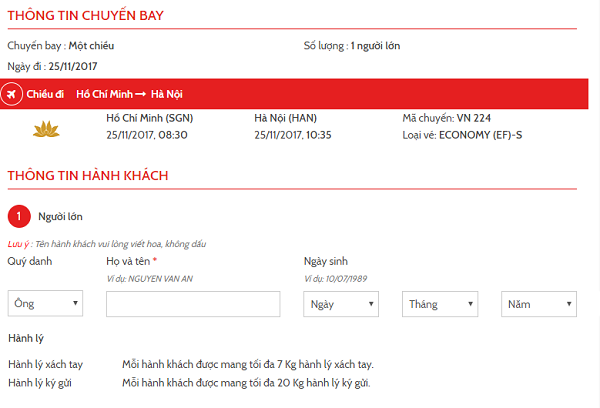Click 'Hồ Chí Minh → Hà Nội' route text
This screenshot has height=408, width=600.
click(129, 94)
